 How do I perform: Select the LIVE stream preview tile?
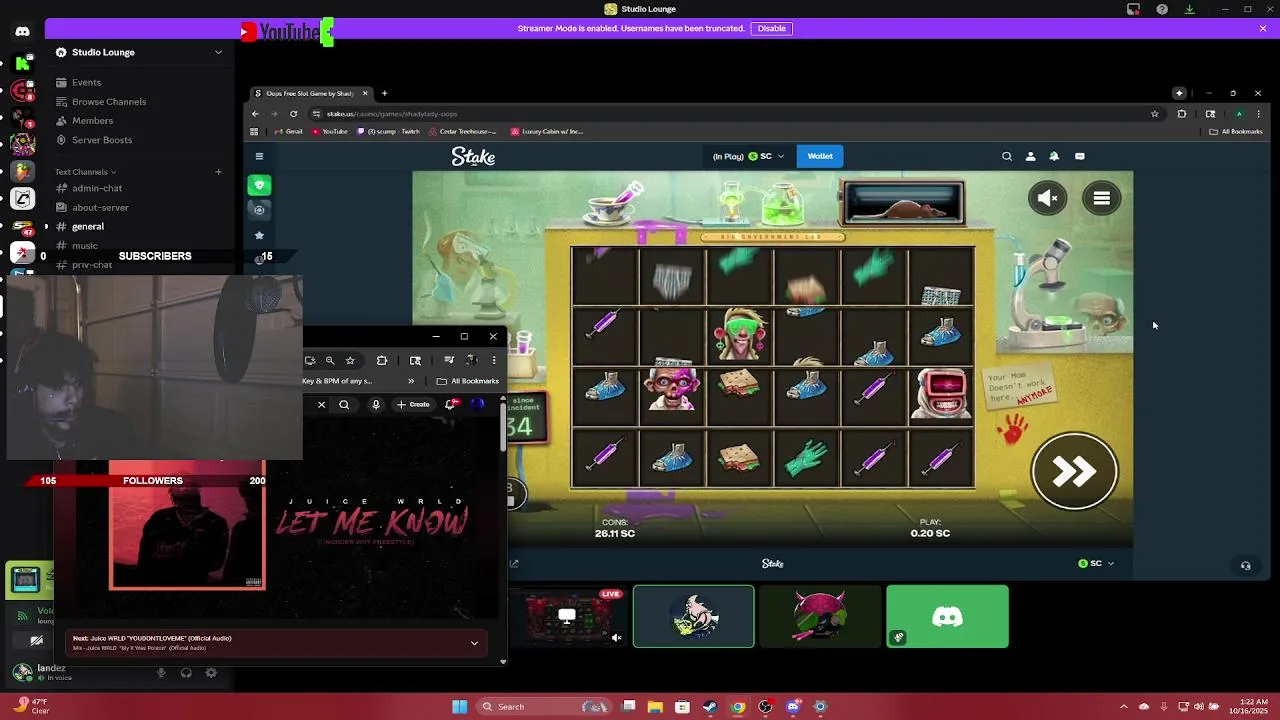[x=567, y=617]
